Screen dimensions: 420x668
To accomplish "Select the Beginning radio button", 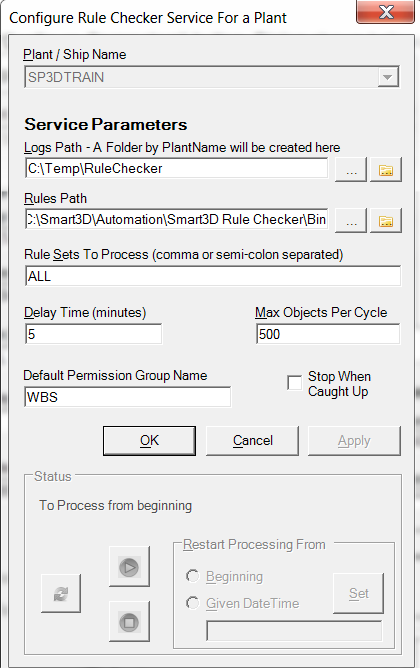I will (x=193, y=576).
